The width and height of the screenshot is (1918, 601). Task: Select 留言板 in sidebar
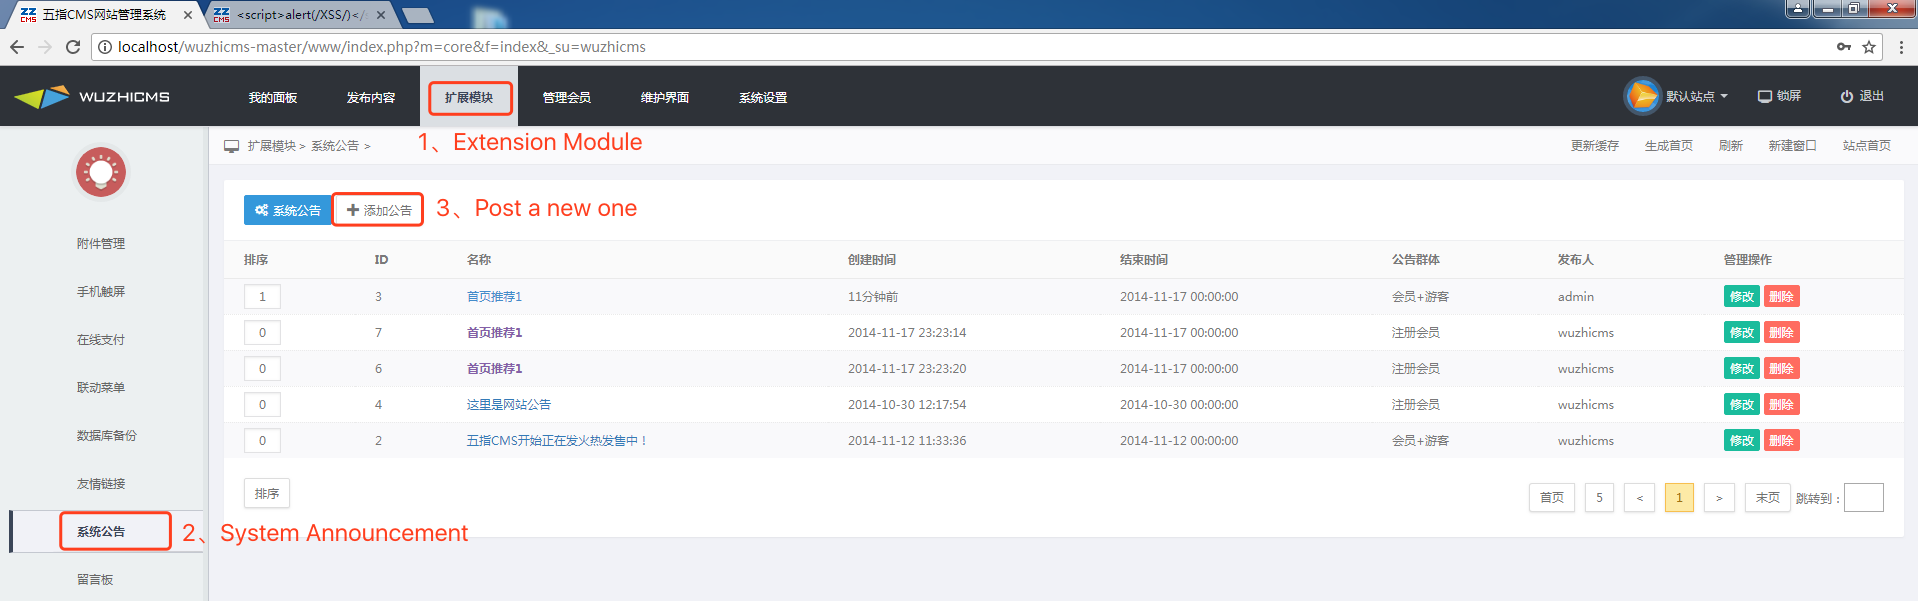(95, 580)
